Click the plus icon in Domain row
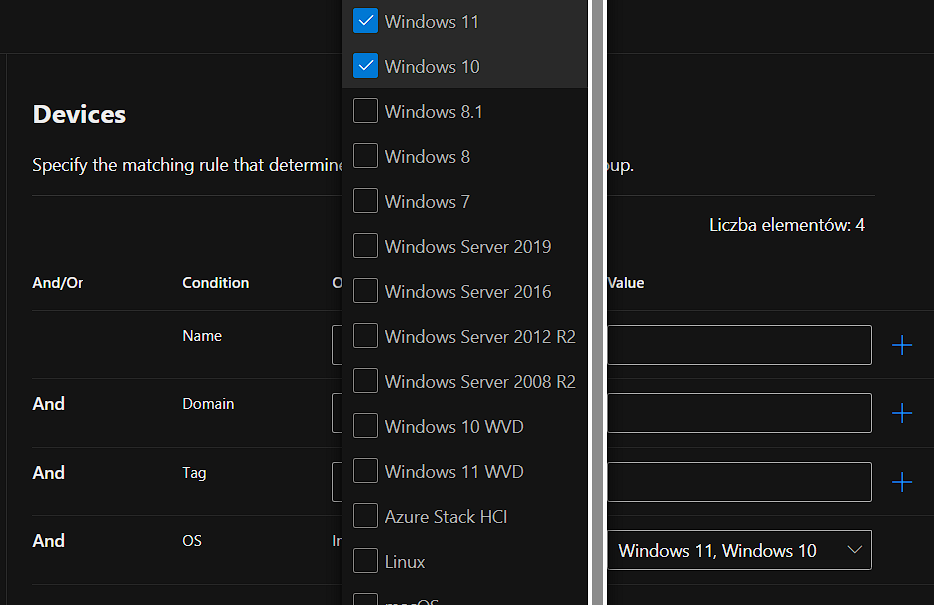 tap(901, 413)
